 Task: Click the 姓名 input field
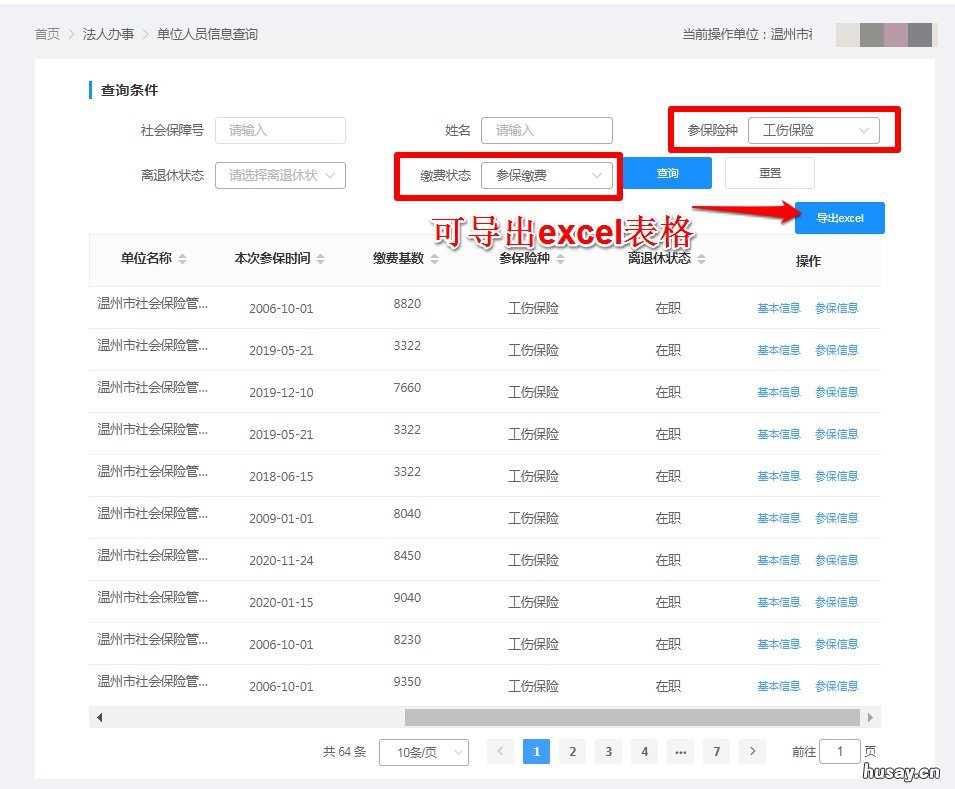point(547,130)
